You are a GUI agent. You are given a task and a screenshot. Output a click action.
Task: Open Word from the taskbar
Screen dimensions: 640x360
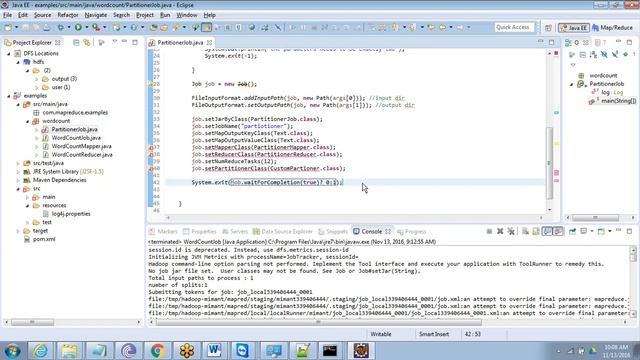214,351
